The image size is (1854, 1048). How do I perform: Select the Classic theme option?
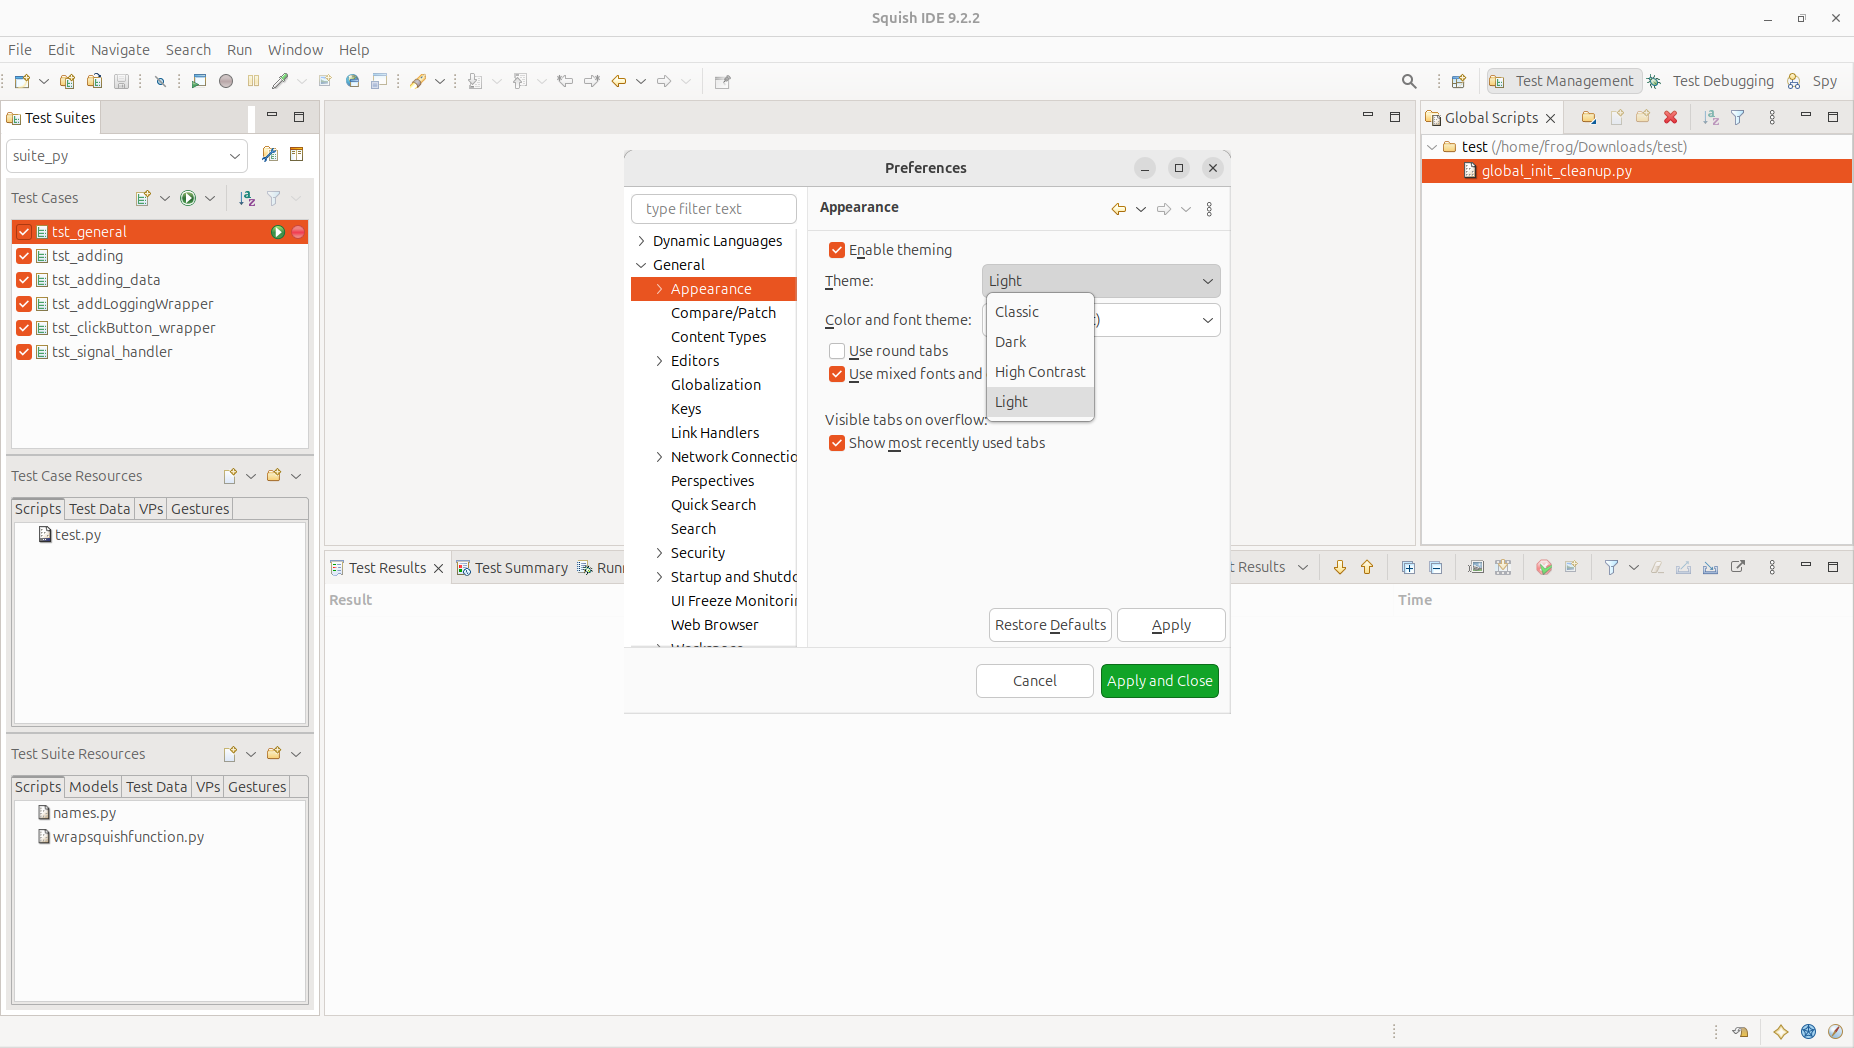(1040, 312)
